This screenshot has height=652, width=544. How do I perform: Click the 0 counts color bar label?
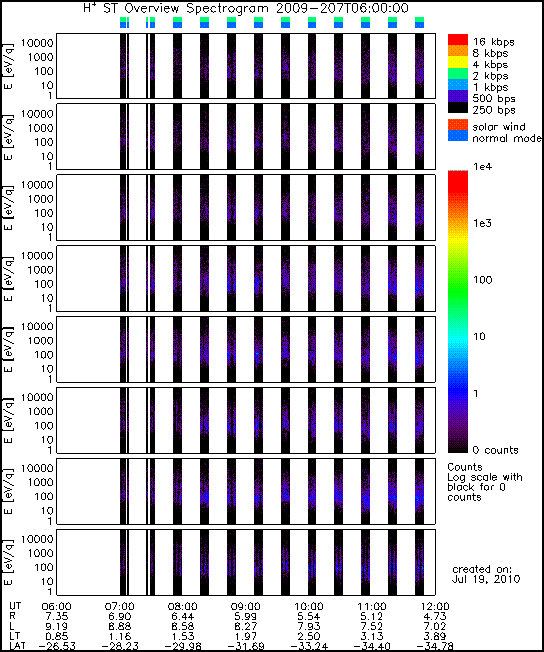(x=495, y=450)
